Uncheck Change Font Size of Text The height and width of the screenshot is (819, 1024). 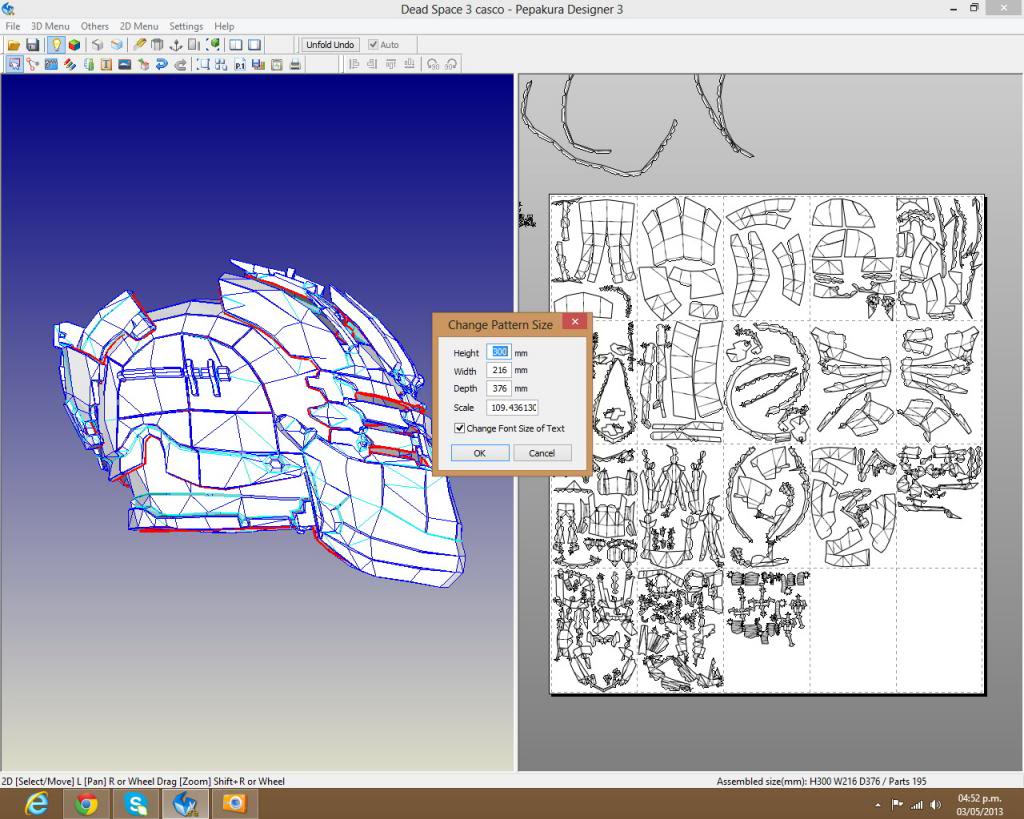pyautogui.click(x=460, y=428)
